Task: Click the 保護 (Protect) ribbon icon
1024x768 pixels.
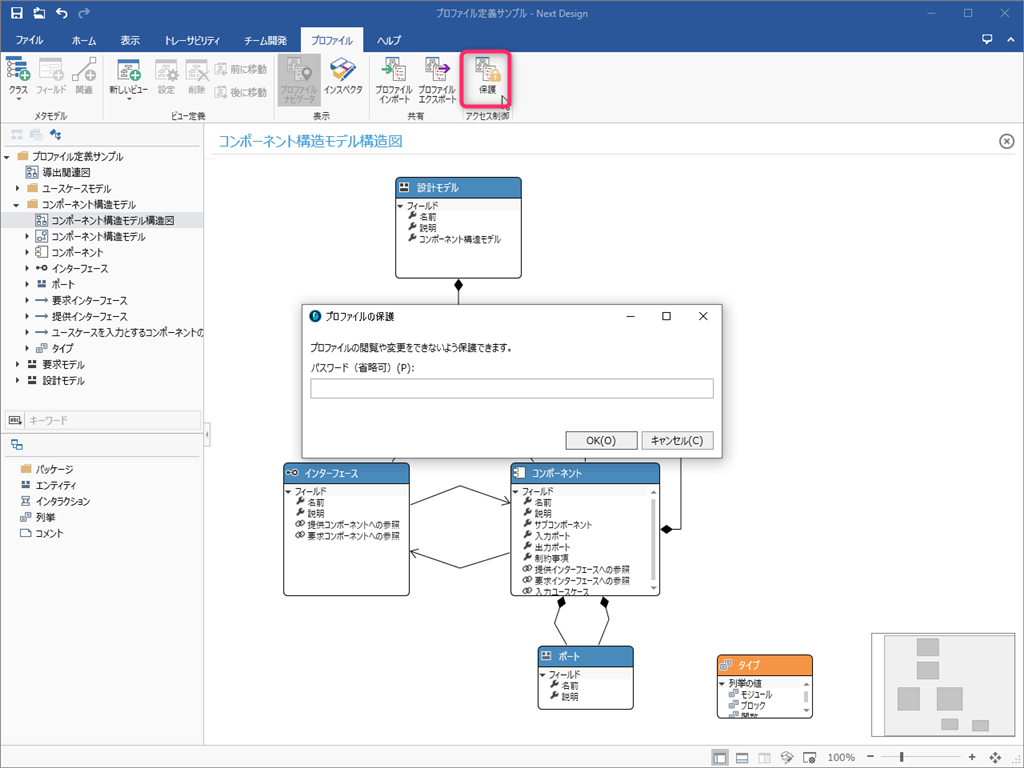Action: click(487, 76)
